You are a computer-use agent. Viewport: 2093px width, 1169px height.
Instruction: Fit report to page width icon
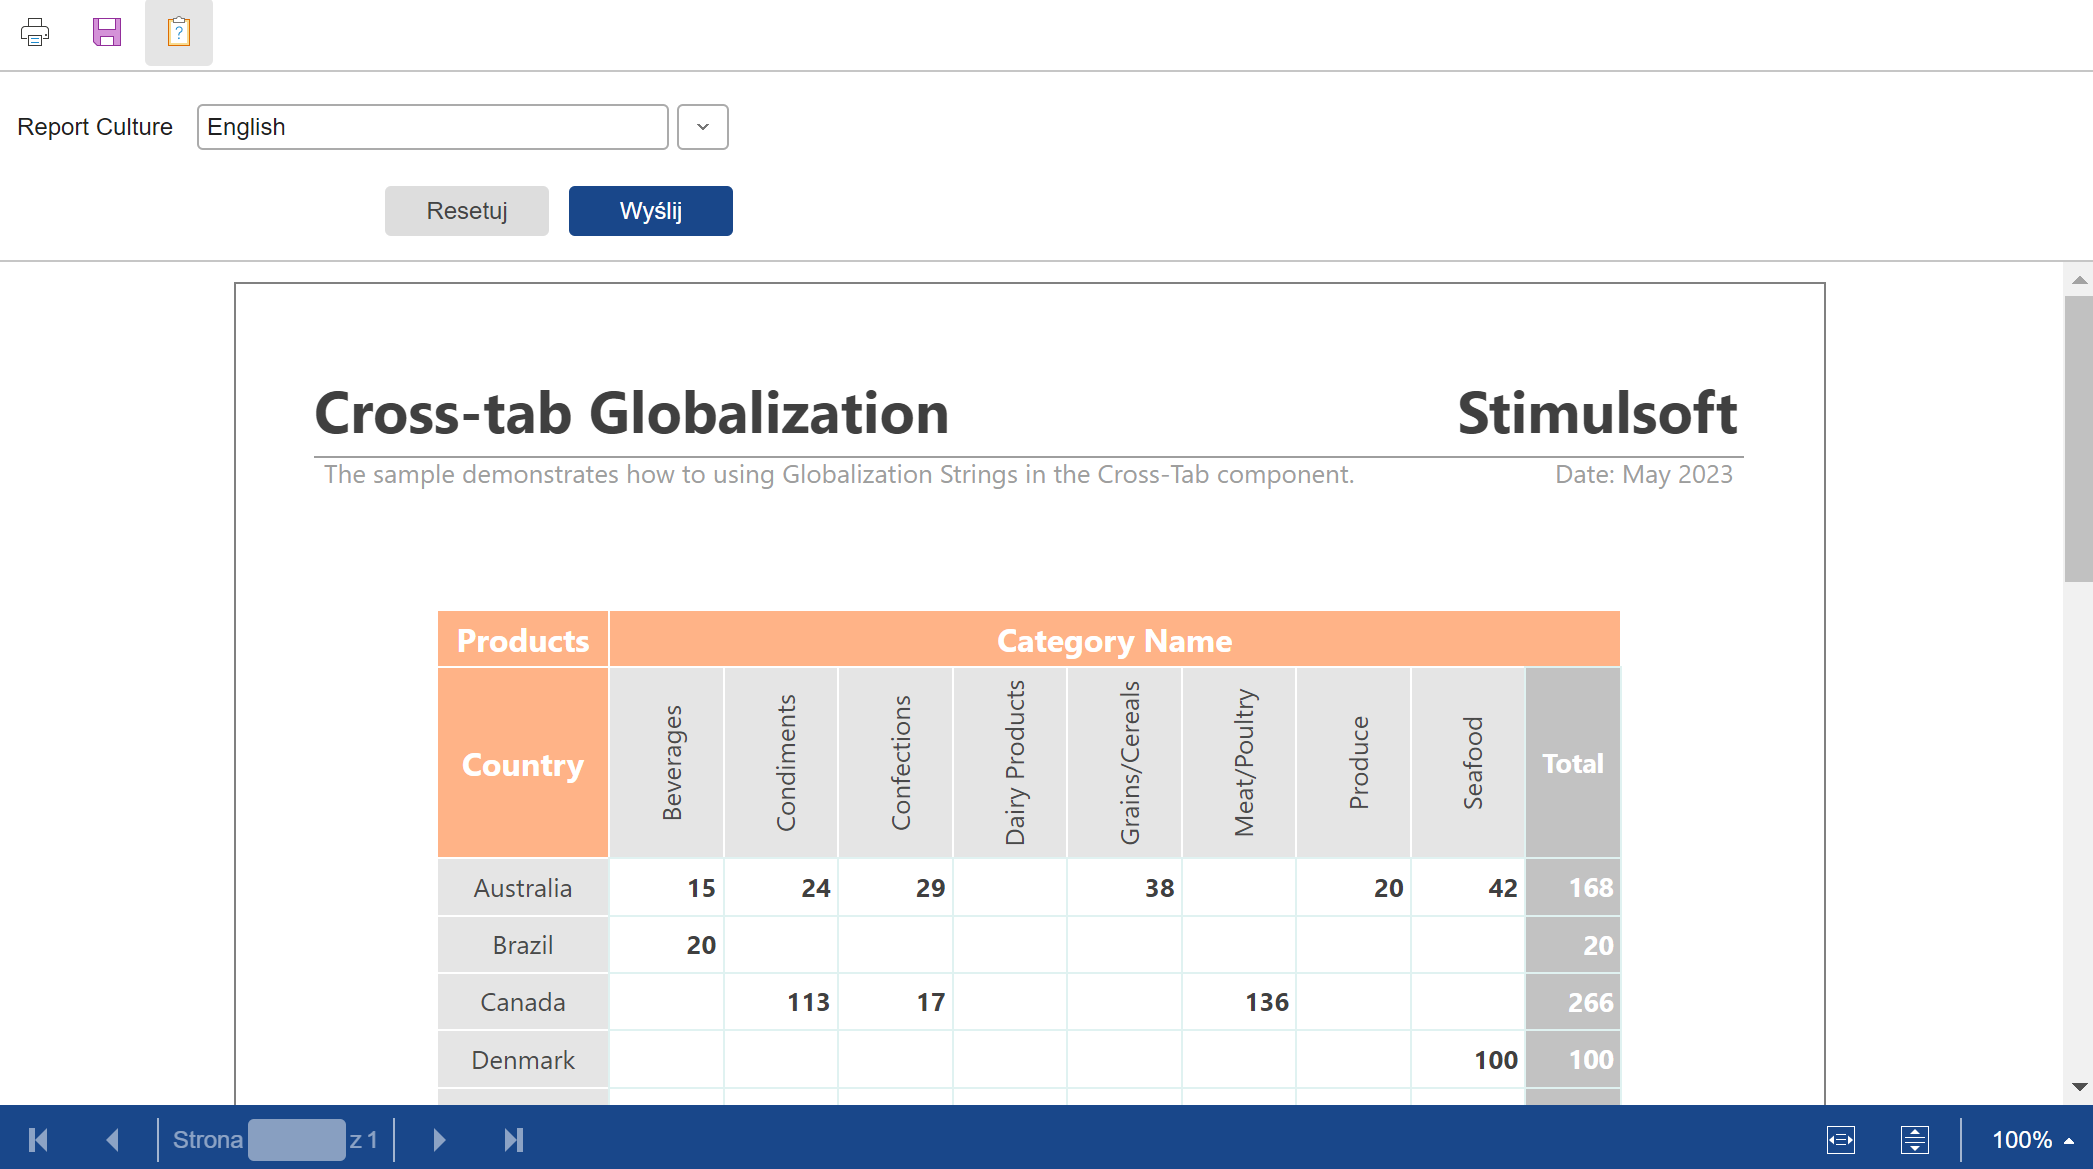coord(1840,1140)
